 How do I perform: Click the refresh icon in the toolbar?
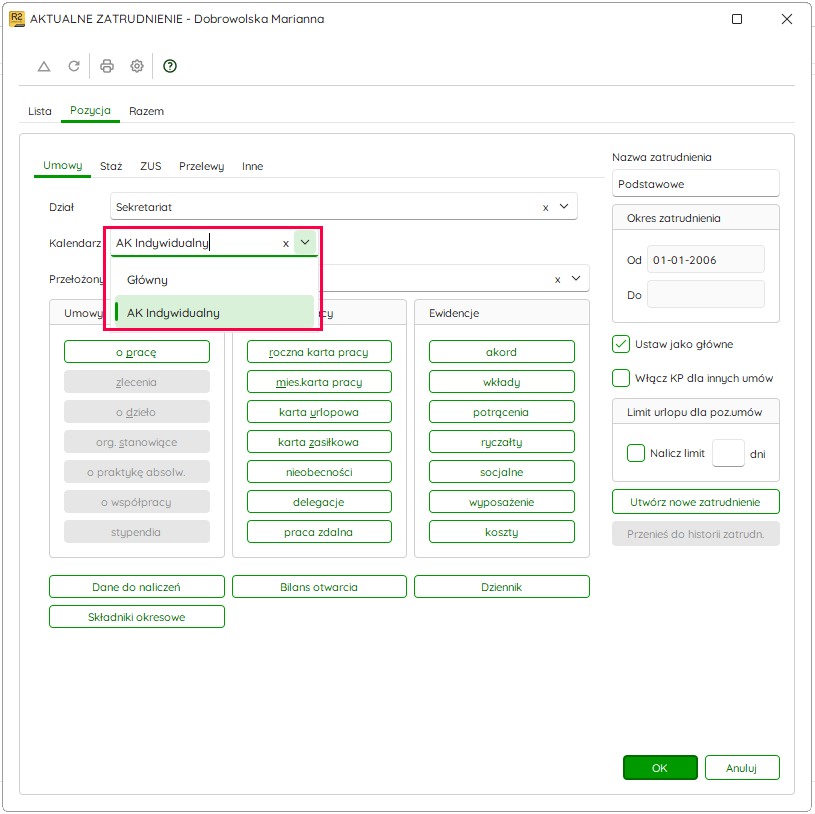(74, 66)
